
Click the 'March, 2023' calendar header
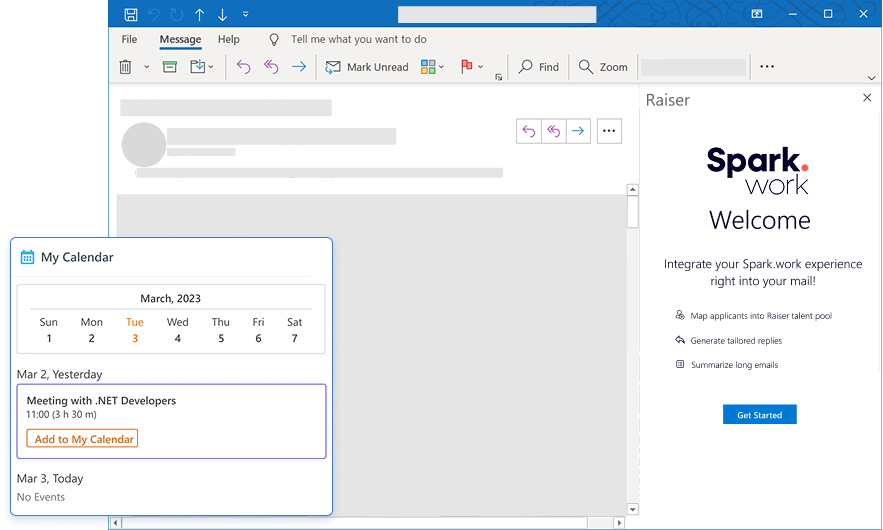tap(171, 299)
